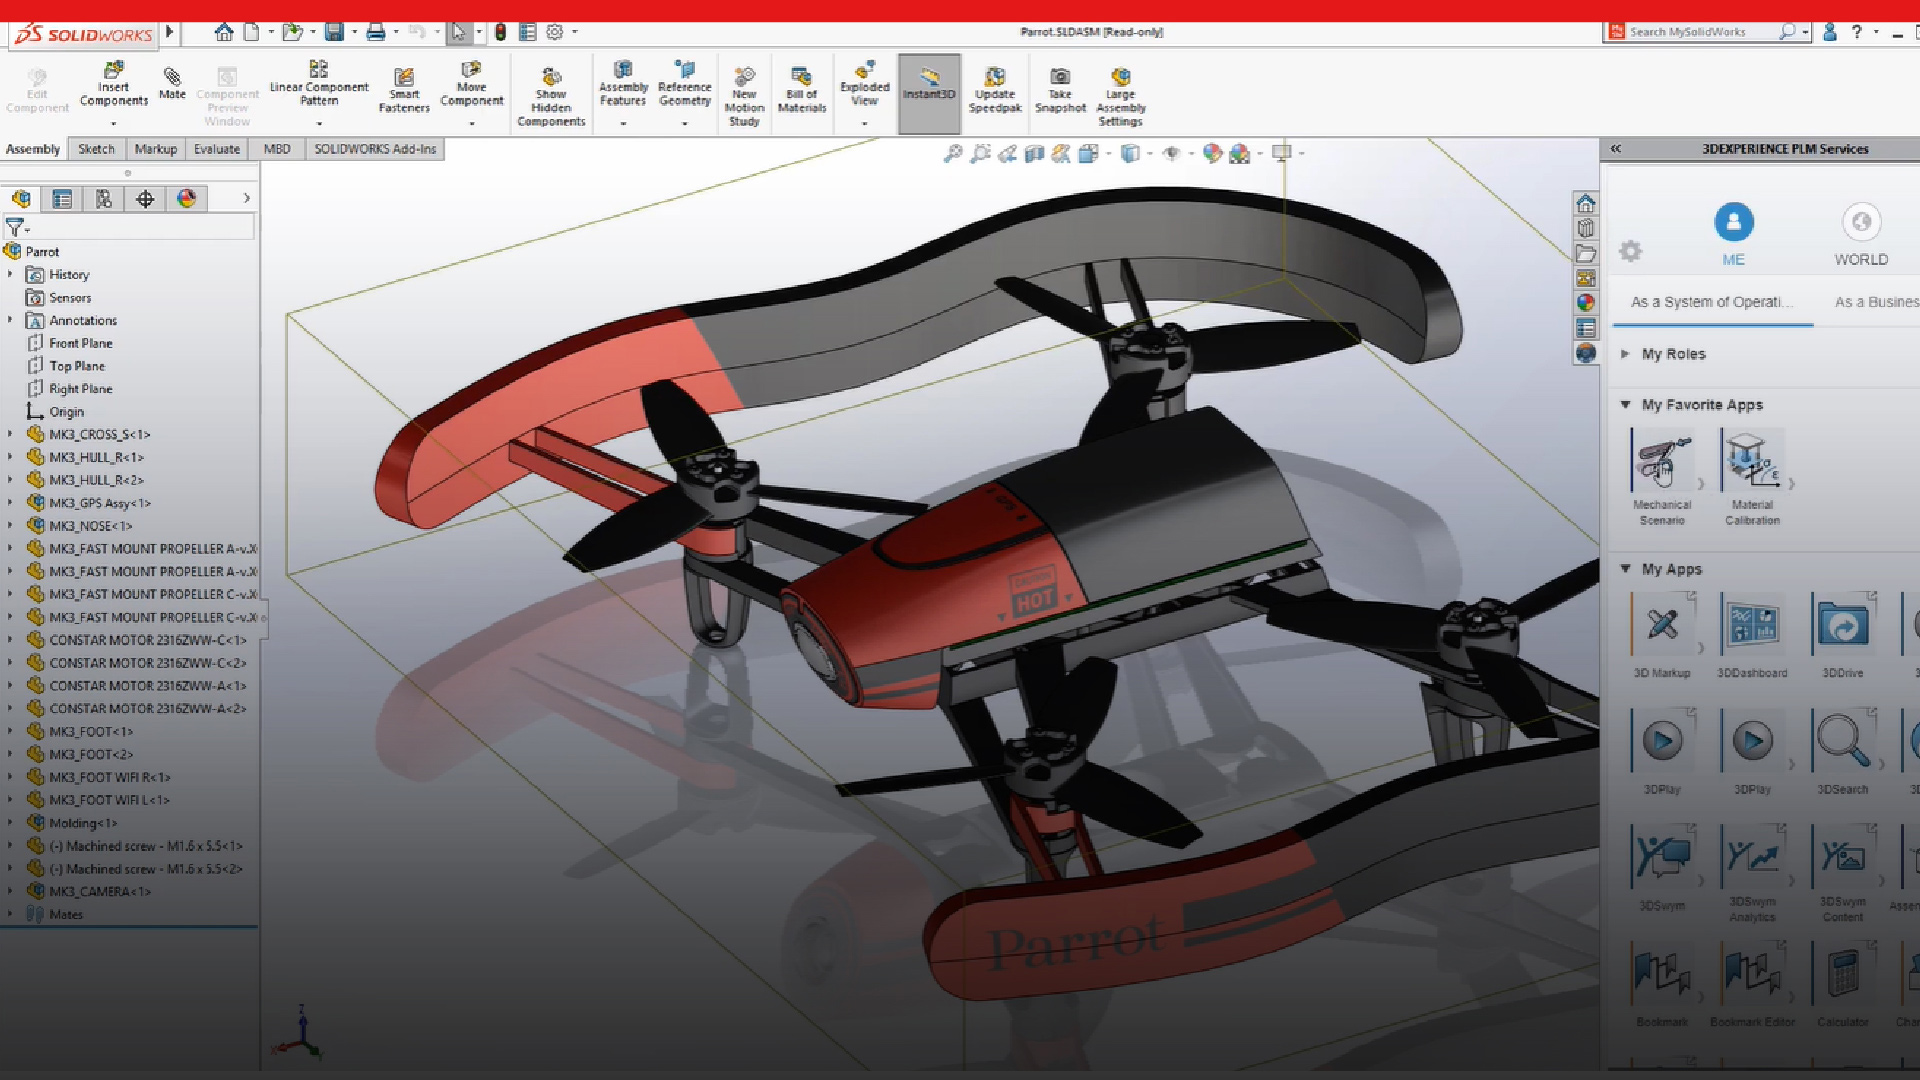Screen dimensions: 1920x1080
Task: Open the Bookmark Editor app
Action: [1752, 984]
